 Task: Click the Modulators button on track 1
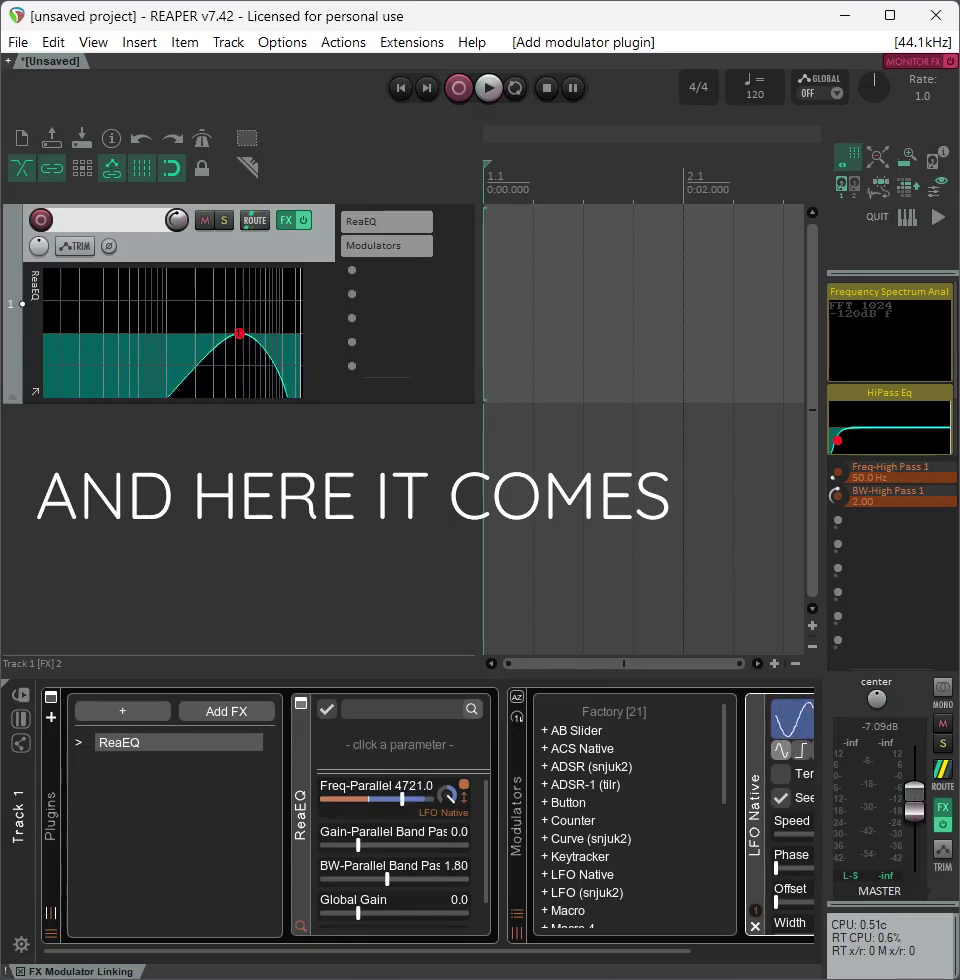(x=386, y=246)
